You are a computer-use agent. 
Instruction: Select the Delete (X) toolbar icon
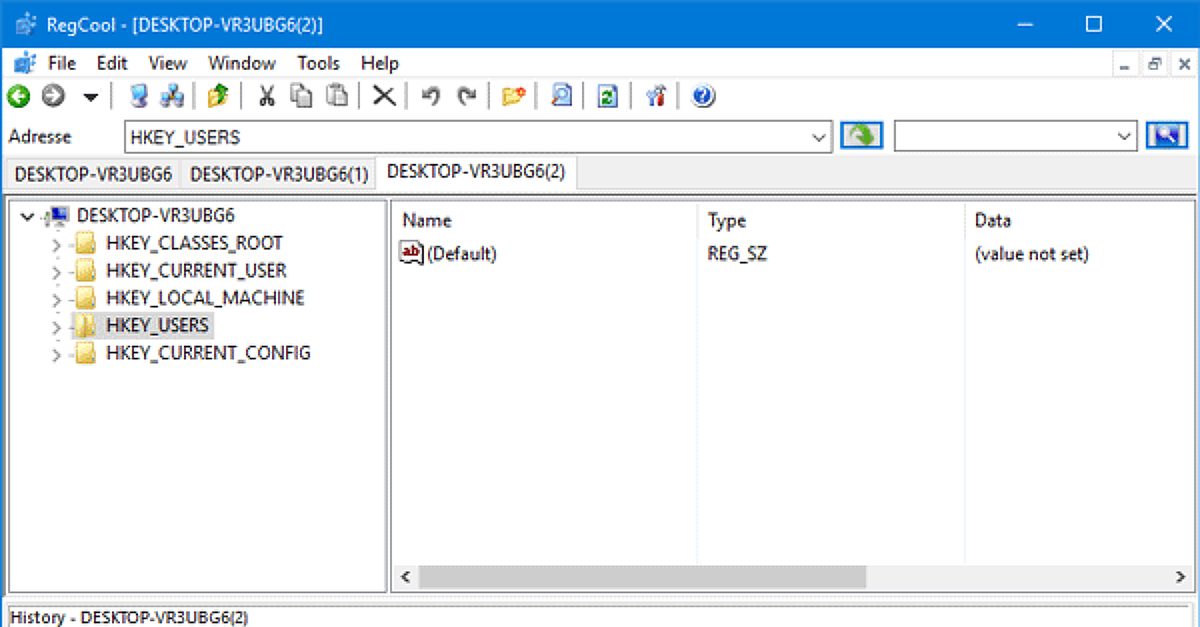pyautogui.click(x=384, y=96)
